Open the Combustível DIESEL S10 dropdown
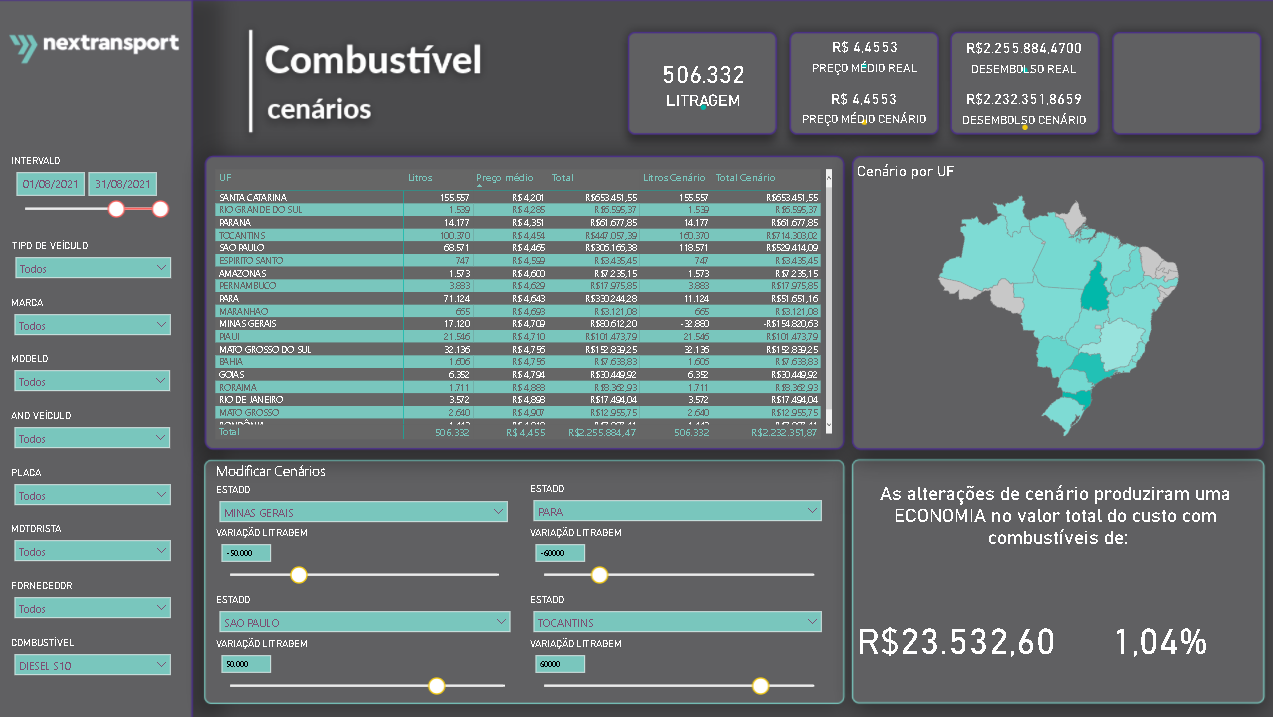1273x717 pixels. (93, 665)
